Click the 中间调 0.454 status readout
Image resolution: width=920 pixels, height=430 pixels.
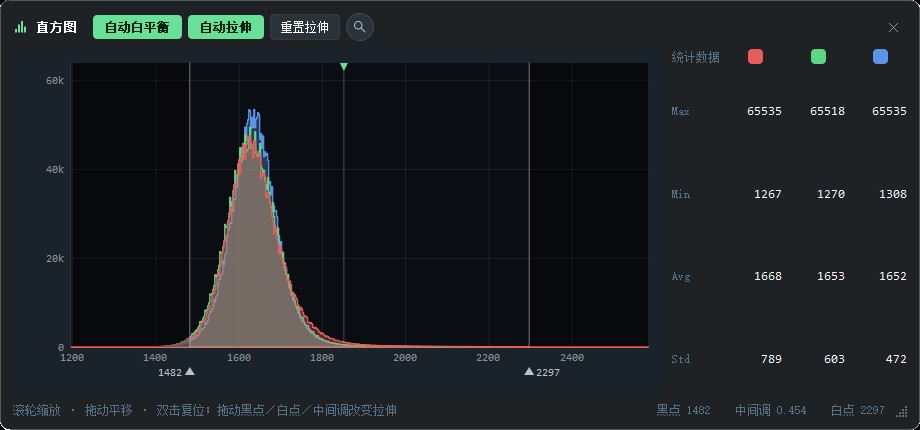pyautogui.click(x=771, y=410)
